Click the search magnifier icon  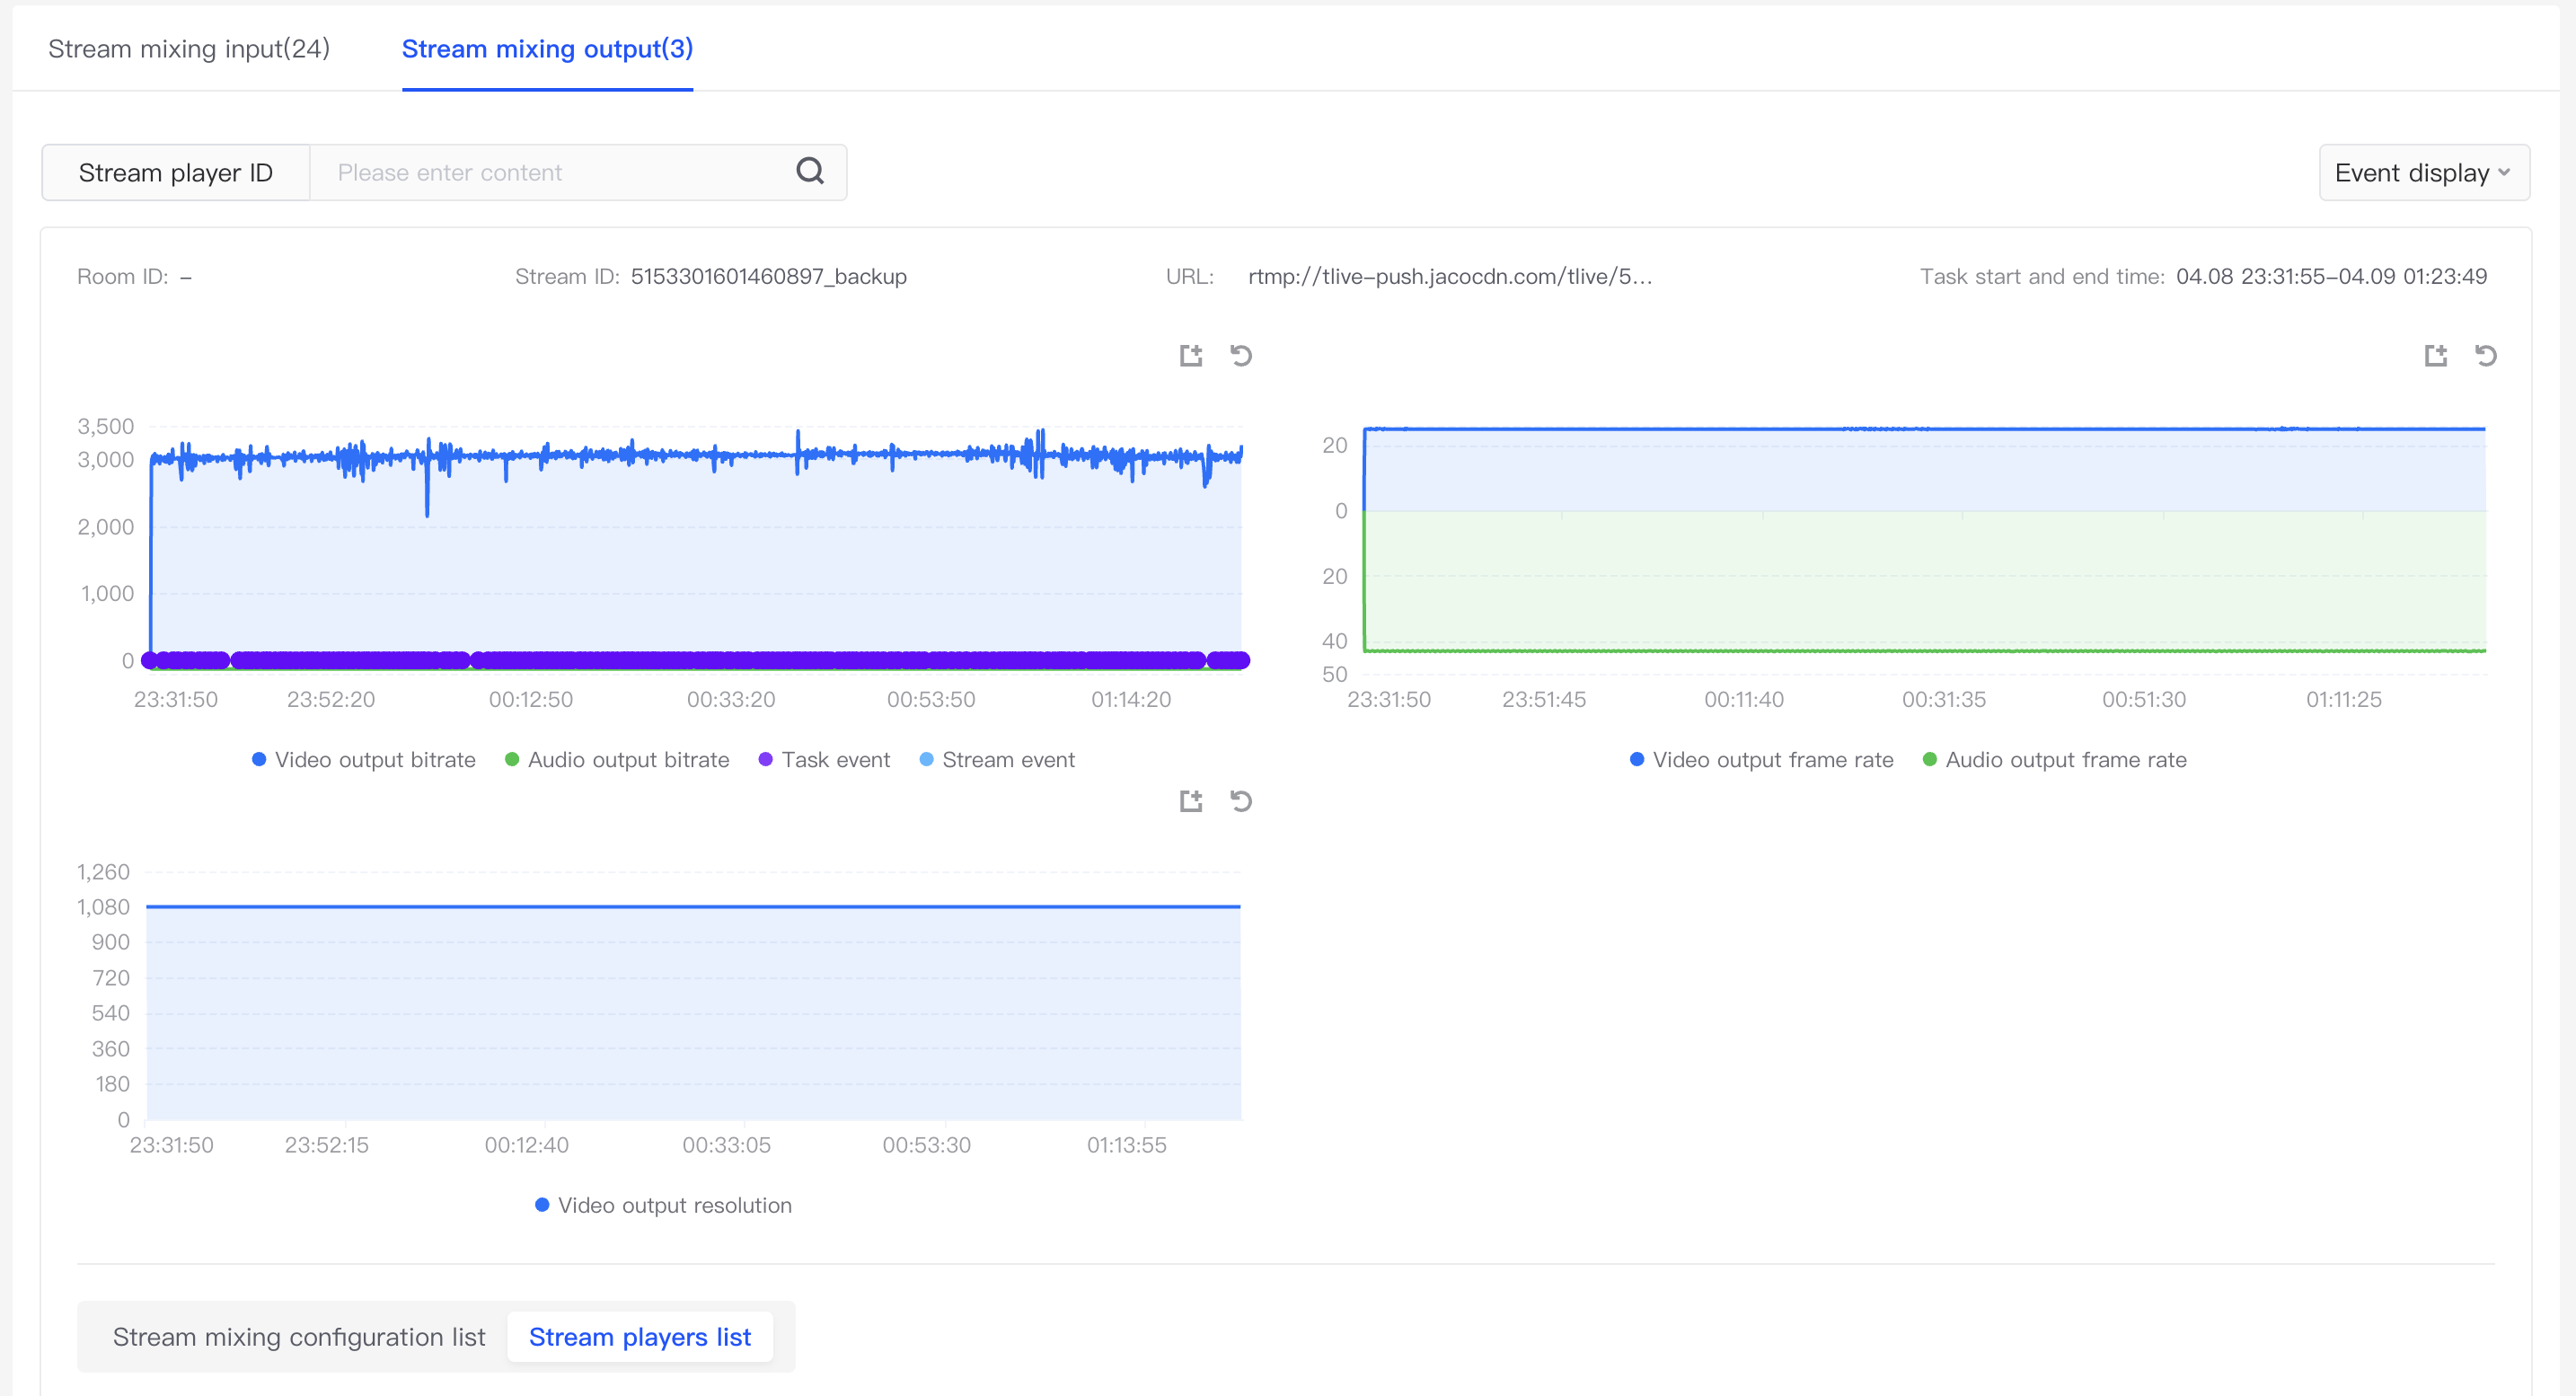[809, 172]
